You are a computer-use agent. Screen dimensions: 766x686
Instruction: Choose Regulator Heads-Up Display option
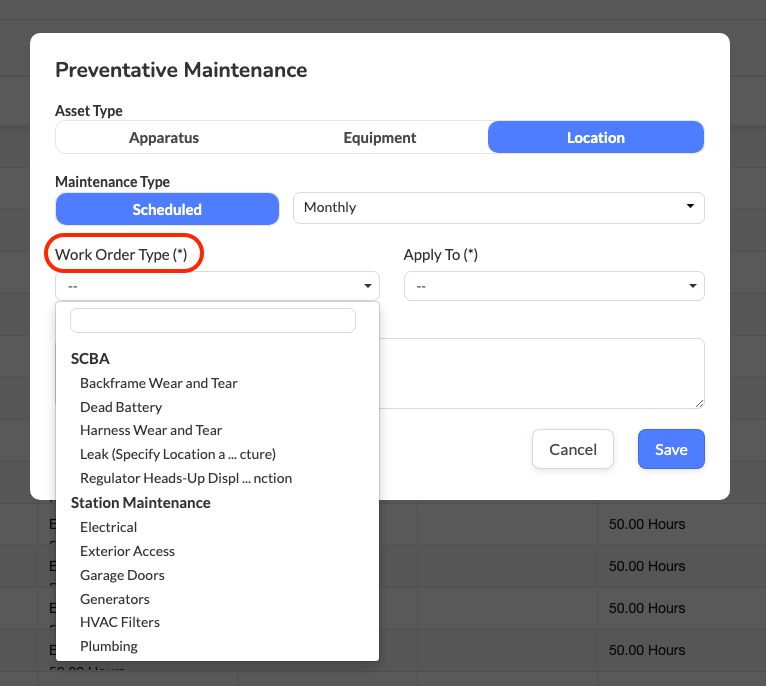(x=186, y=478)
